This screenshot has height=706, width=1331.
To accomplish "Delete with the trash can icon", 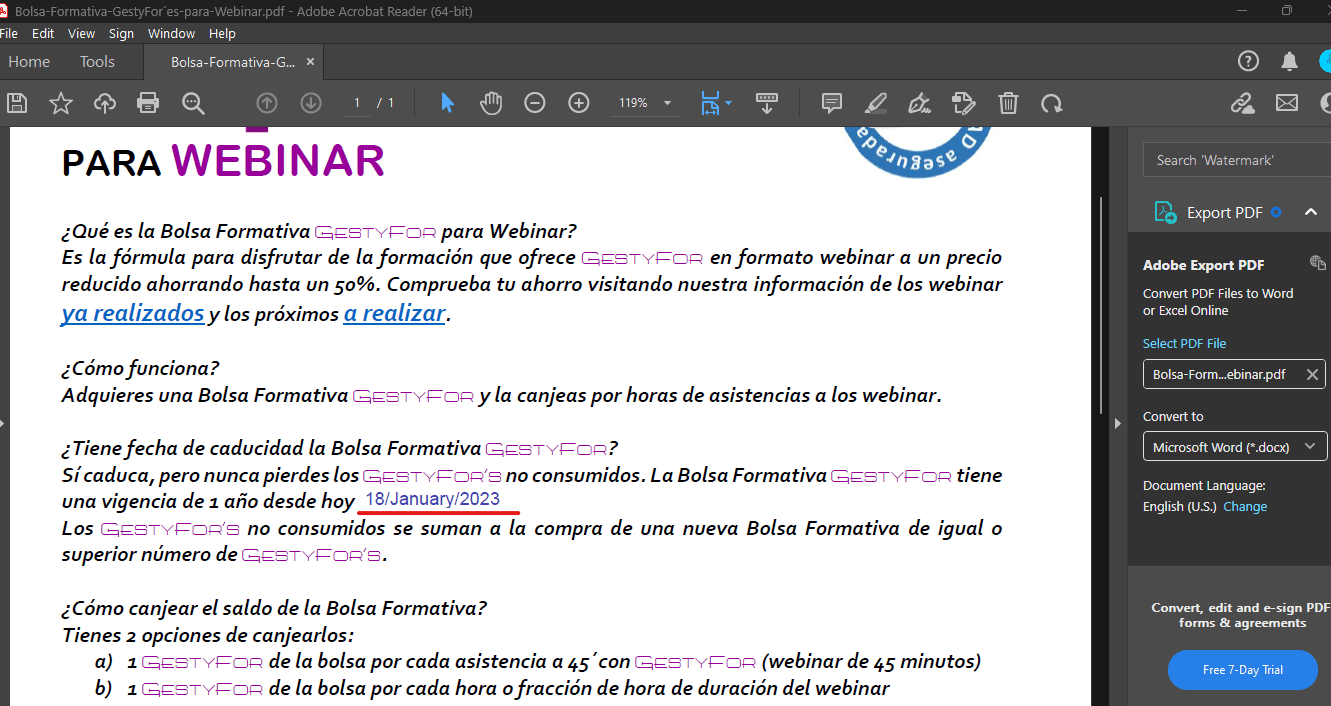I will tap(1009, 103).
